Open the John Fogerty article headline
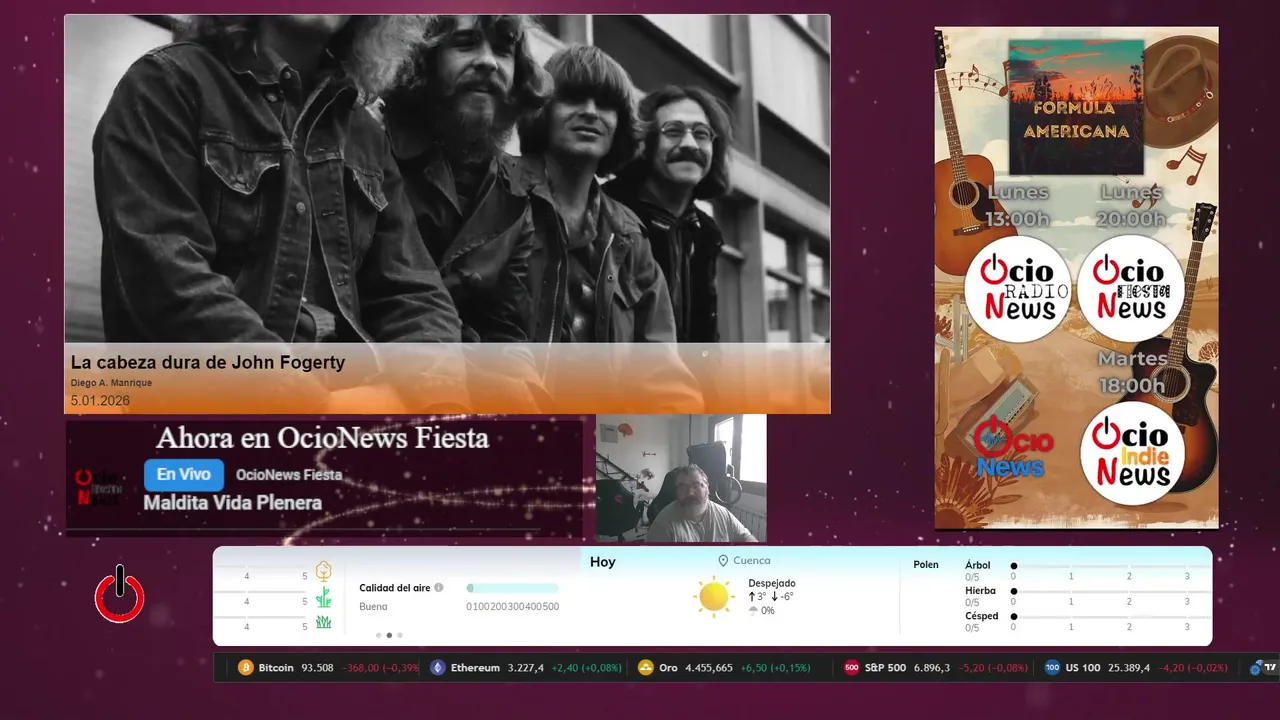 pyautogui.click(x=208, y=362)
